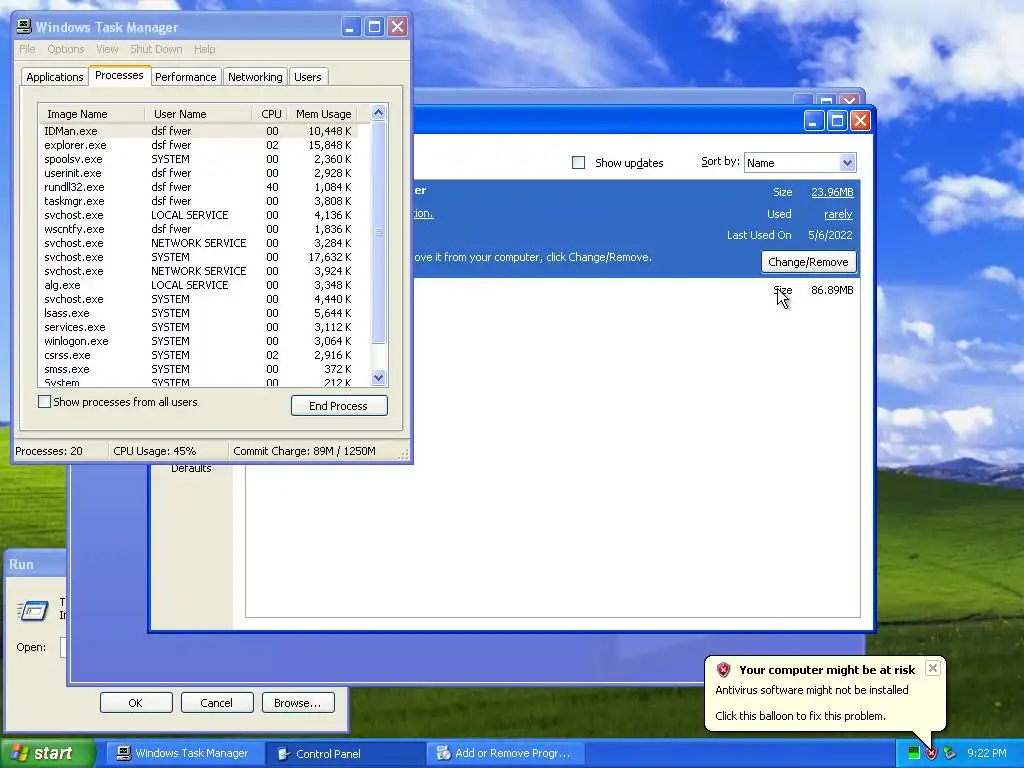
Task: Open the Help menu in Task Manager
Action: tap(204, 49)
